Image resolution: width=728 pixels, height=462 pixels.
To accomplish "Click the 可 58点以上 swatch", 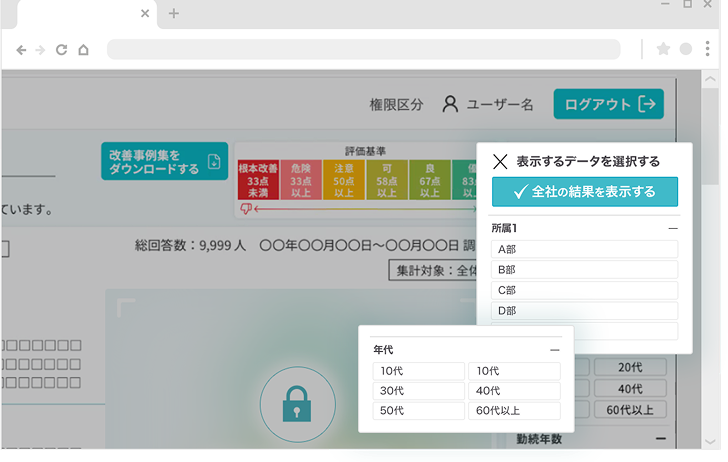I will 387,180.
